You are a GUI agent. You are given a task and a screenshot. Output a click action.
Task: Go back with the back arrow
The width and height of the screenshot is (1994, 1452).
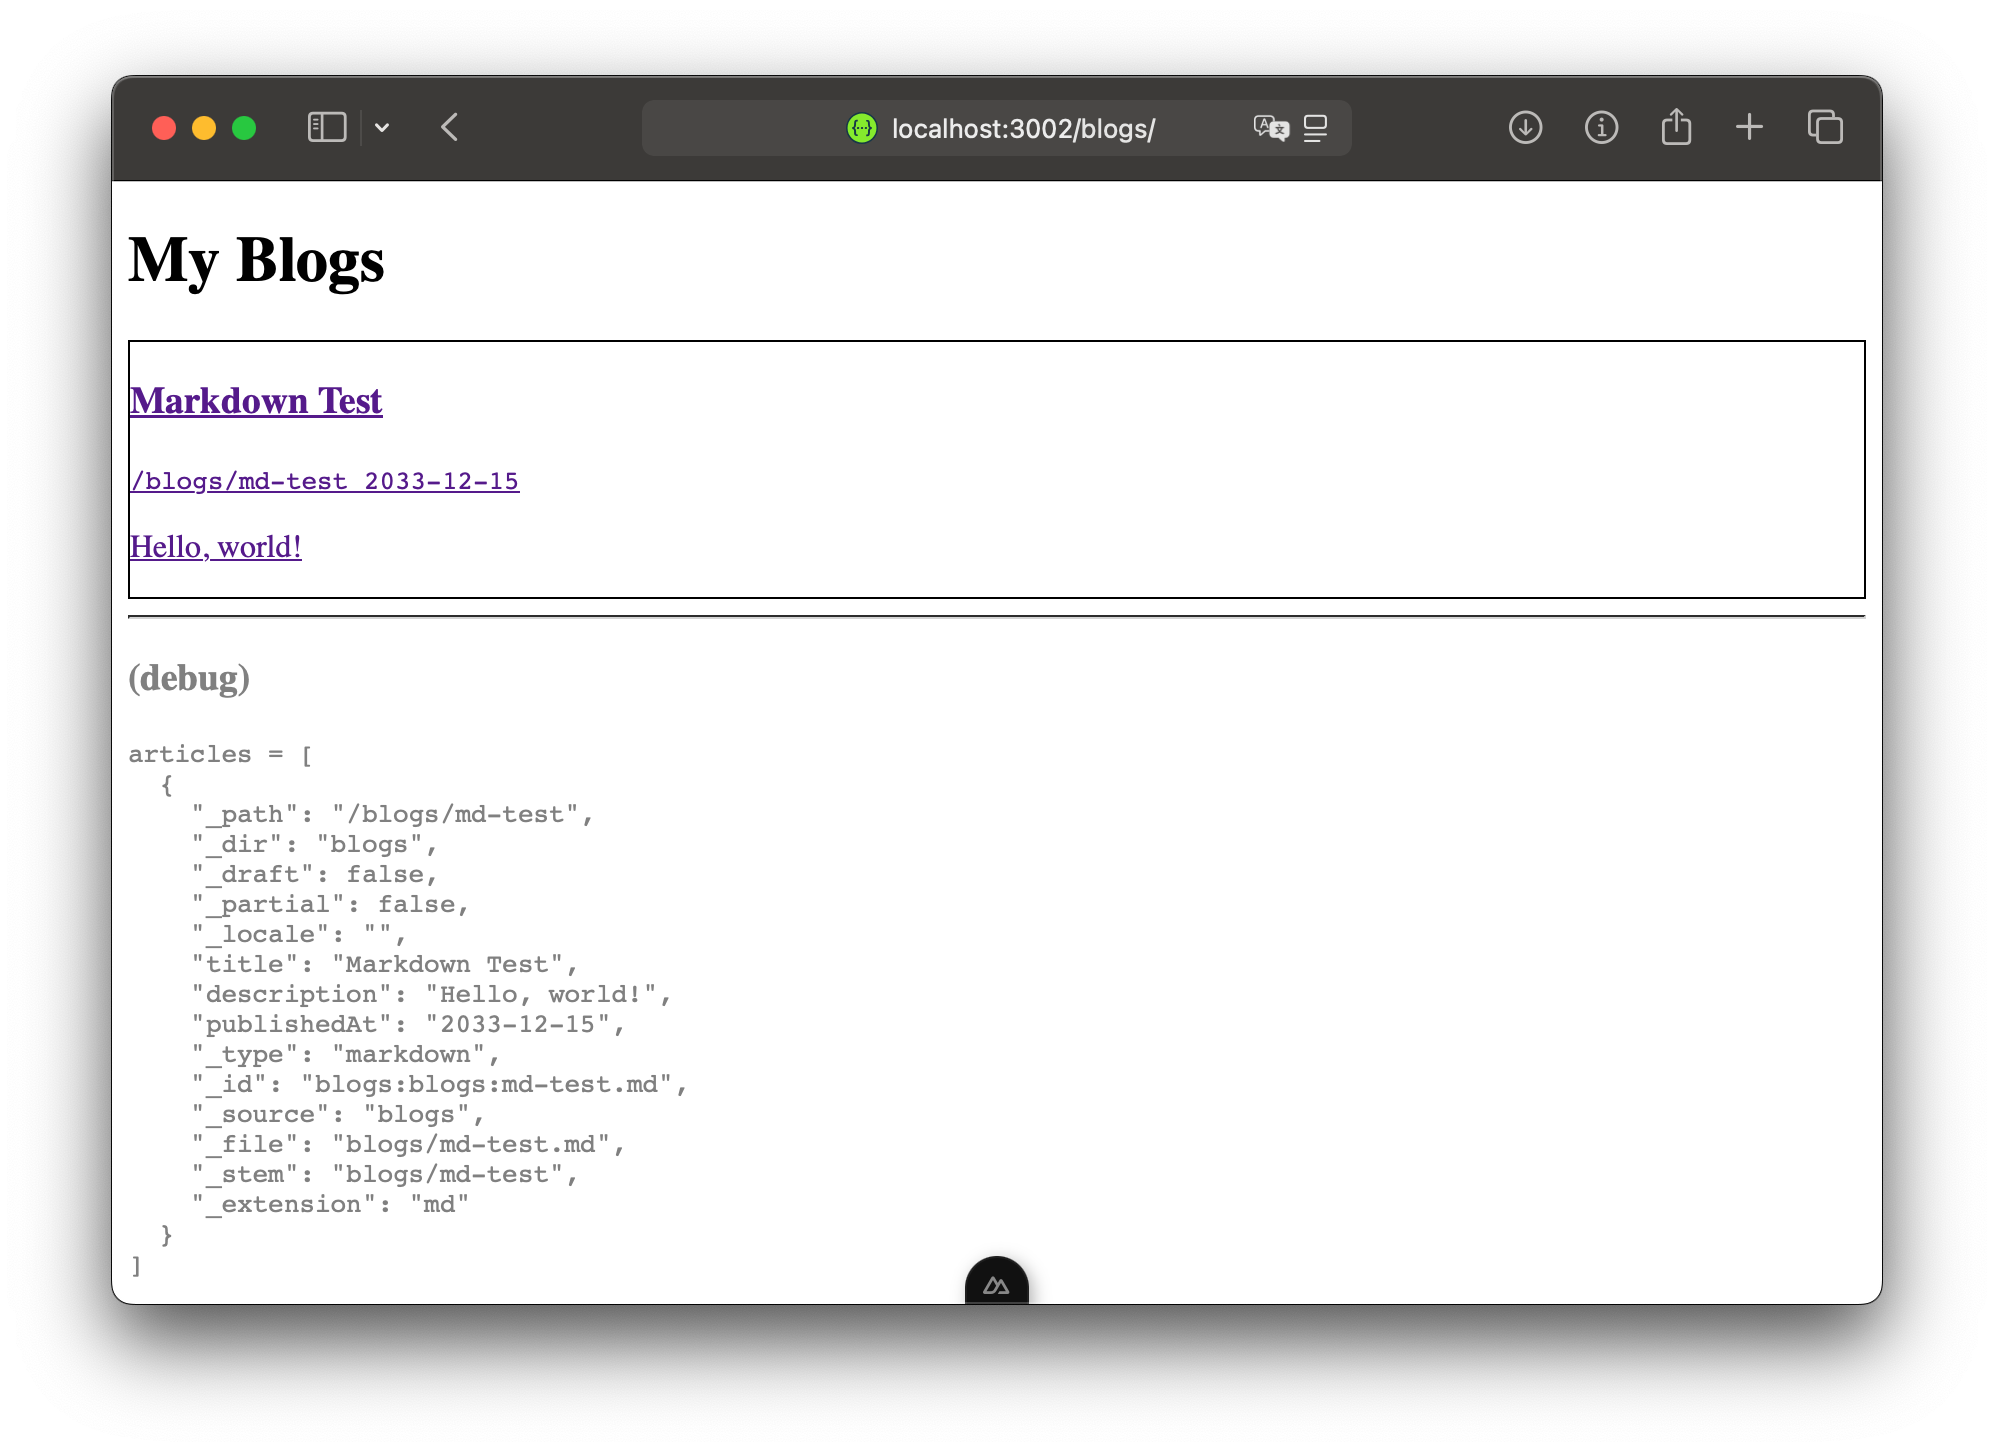coord(450,128)
